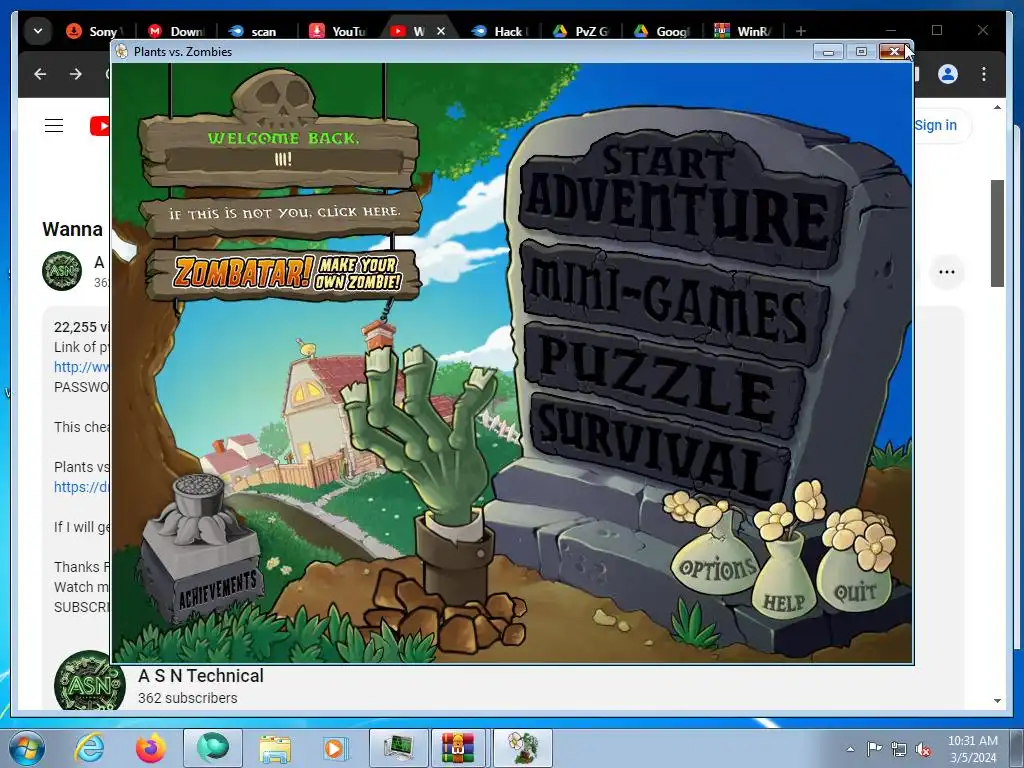This screenshot has height=768, width=1024.
Task: Click the muted volume tray icon
Action: [923, 749]
